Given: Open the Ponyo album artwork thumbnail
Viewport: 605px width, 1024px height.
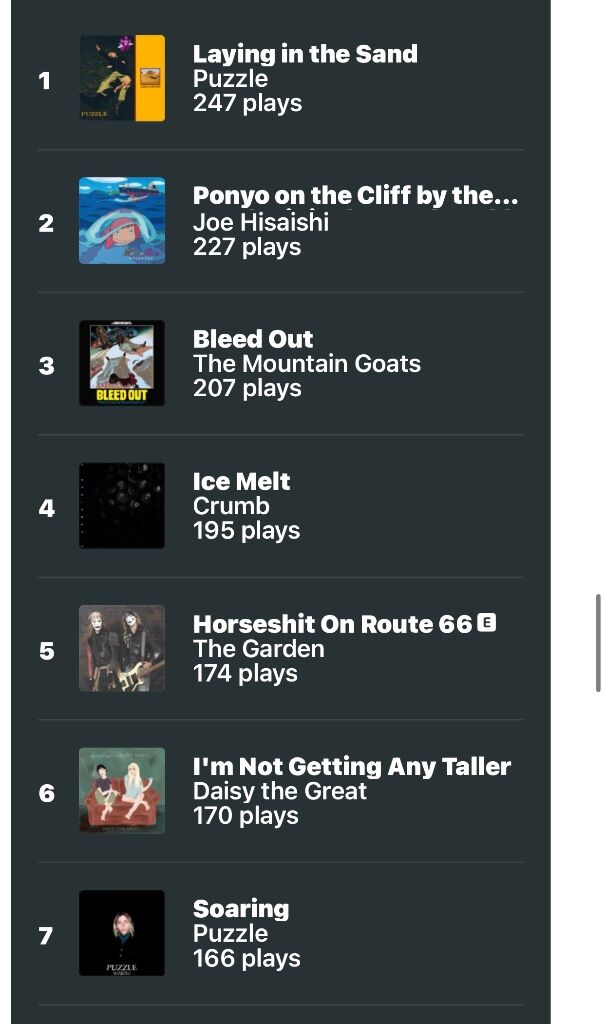Looking at the screenshot, I should click(122, 221).
